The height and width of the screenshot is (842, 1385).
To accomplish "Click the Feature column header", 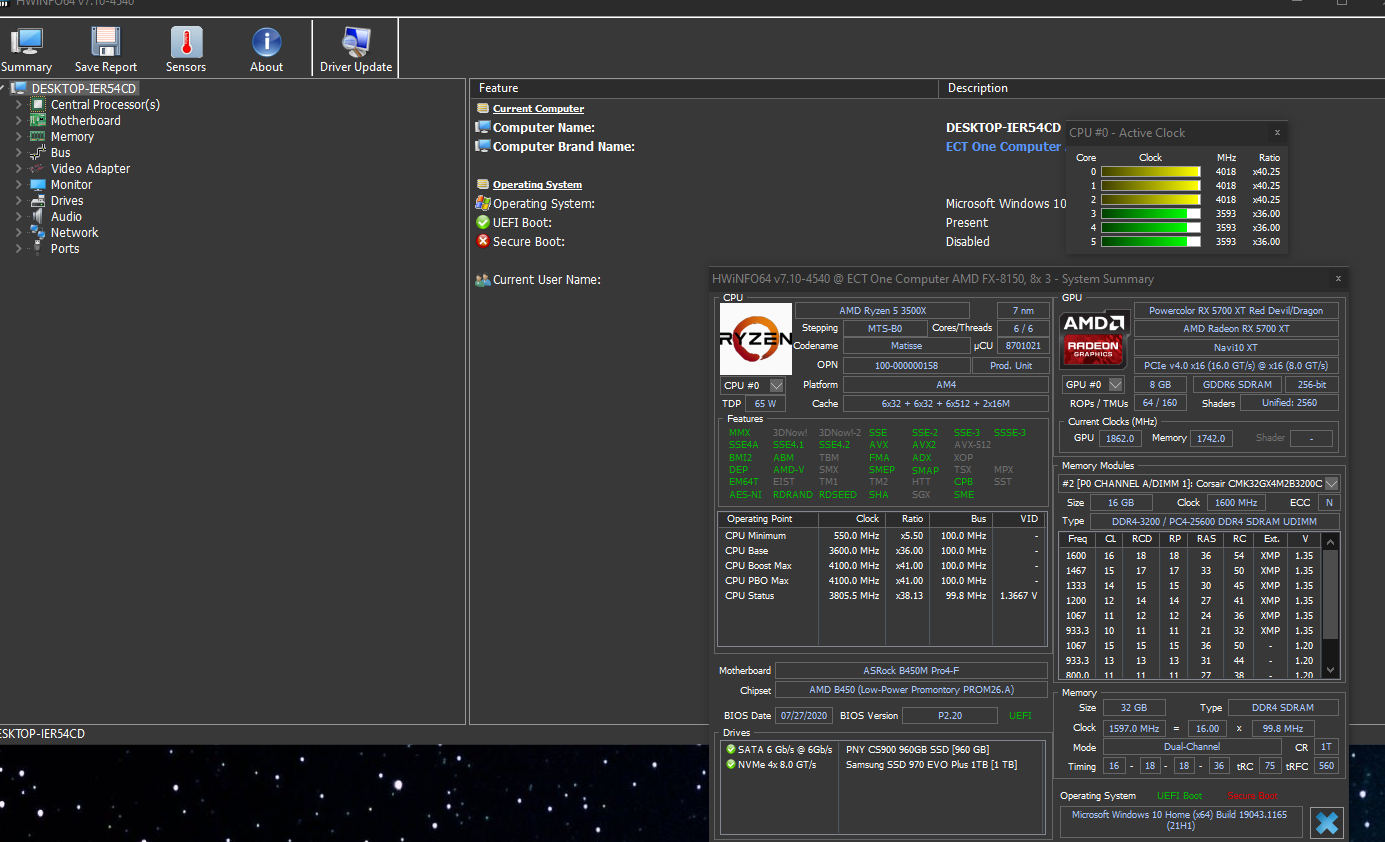I will click(x=705, y=88).
